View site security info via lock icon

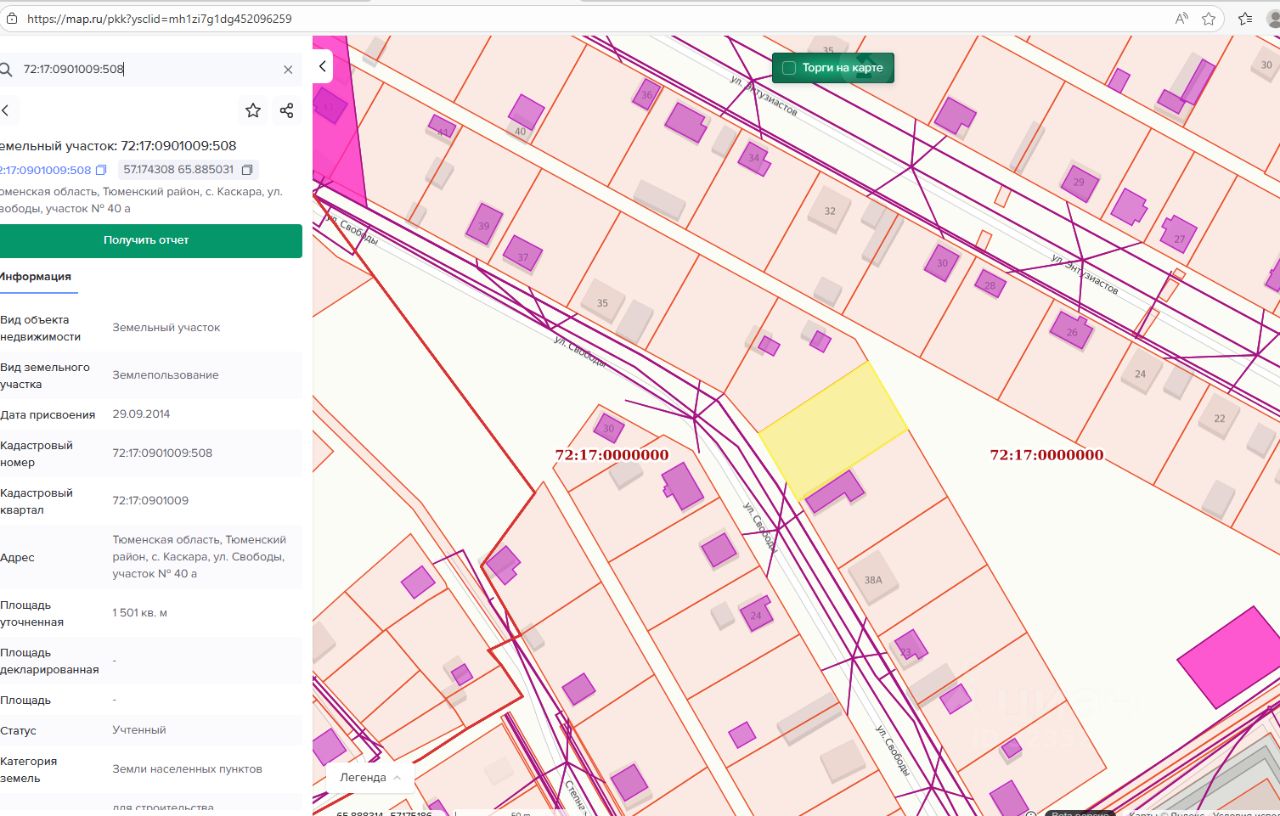[11, 18]
